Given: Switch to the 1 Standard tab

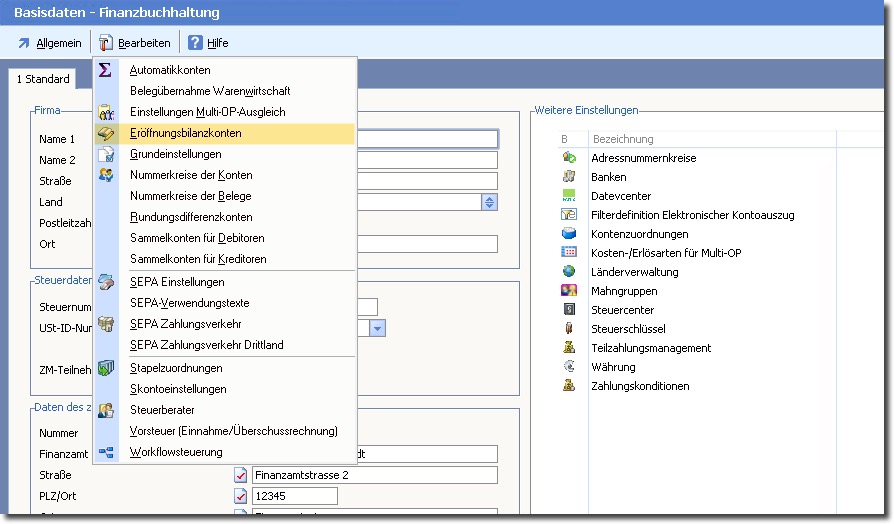Looking at the screenshot, I should (43, 79).
